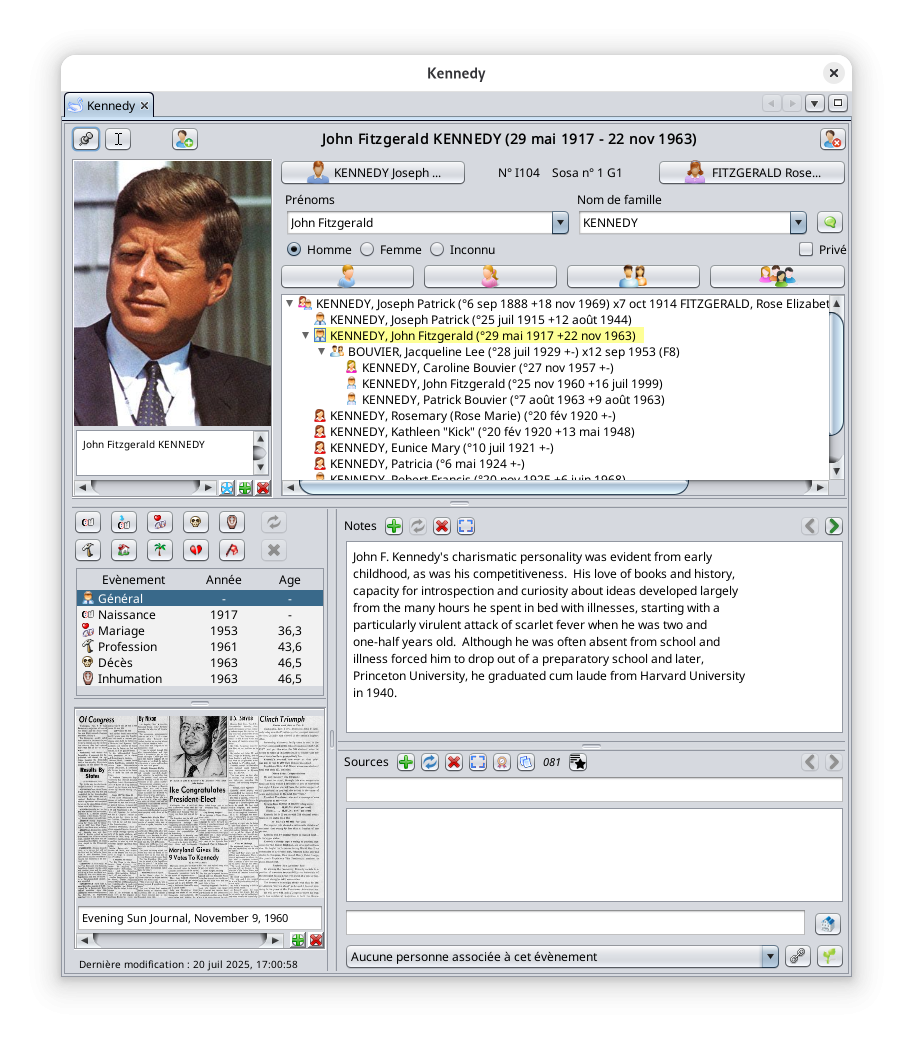The height and width of the screenshot is (1044, 913).
Task: Click green plus to add a source
Action: 406,762
